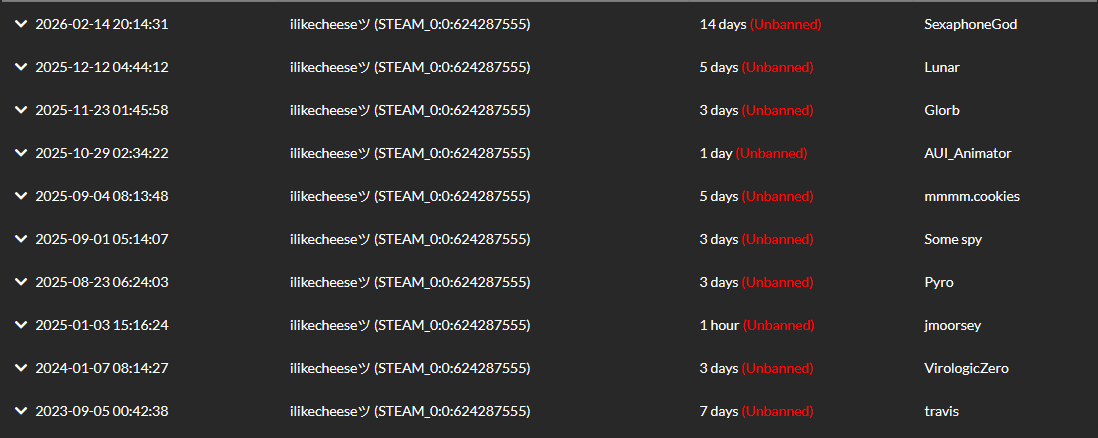Click admin AUI_Animator
The height and width of the screenshot is (438, 1098).
967,153
